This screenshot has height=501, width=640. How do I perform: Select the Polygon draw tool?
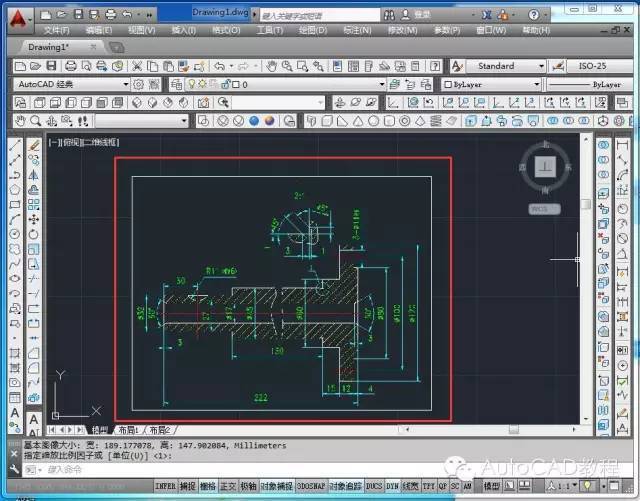coord(15,189)
